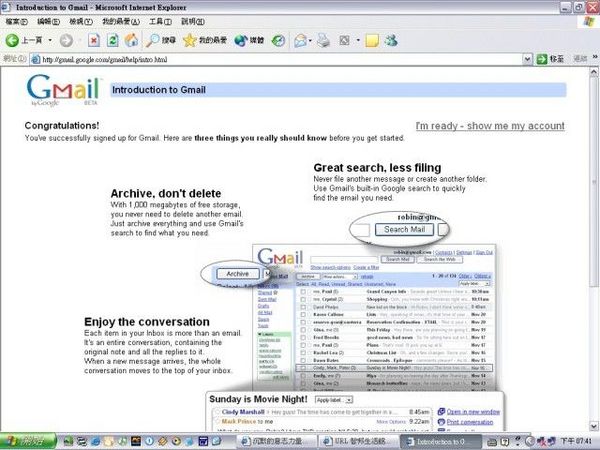Open the Search magnifier toolbar button
Screen dimensions: 600x450
(x=161, y=40)
